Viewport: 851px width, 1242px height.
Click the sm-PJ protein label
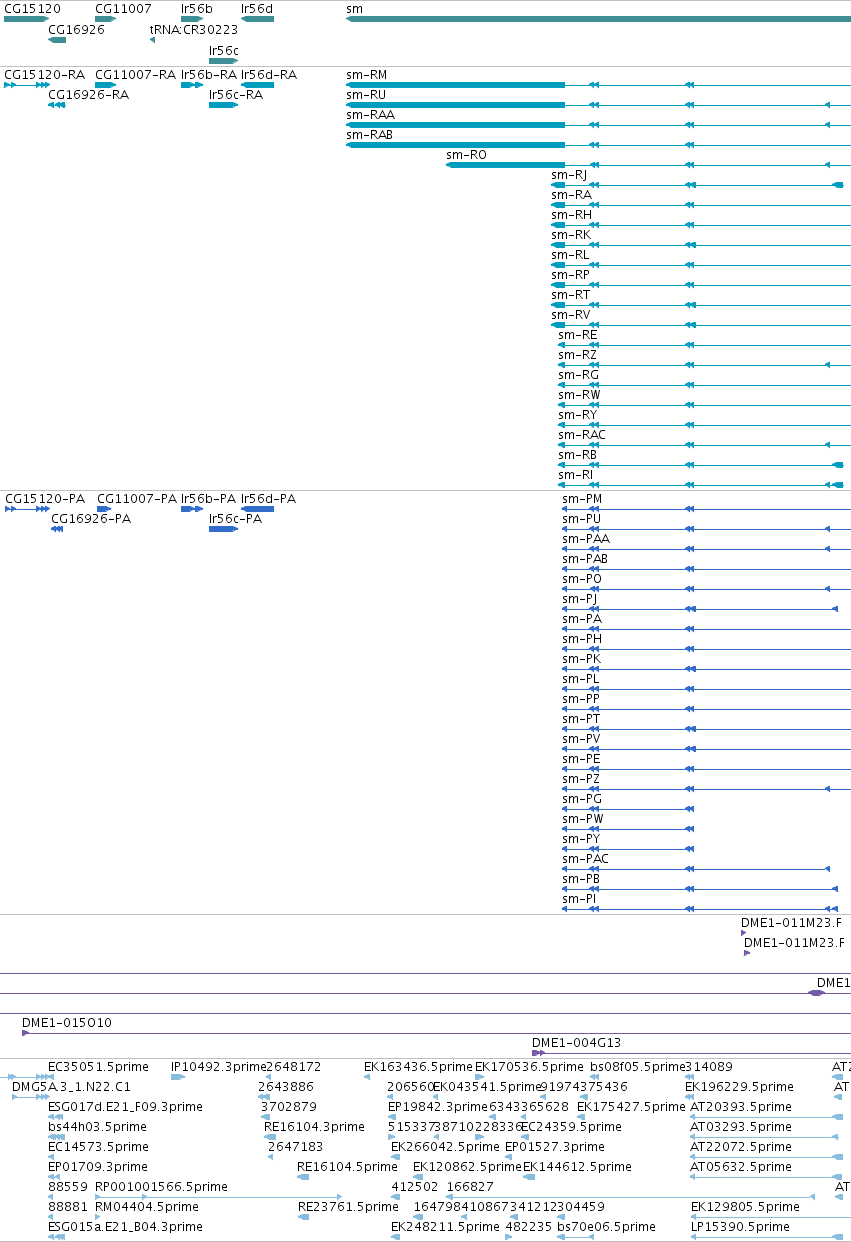click(x=579, y=599)
